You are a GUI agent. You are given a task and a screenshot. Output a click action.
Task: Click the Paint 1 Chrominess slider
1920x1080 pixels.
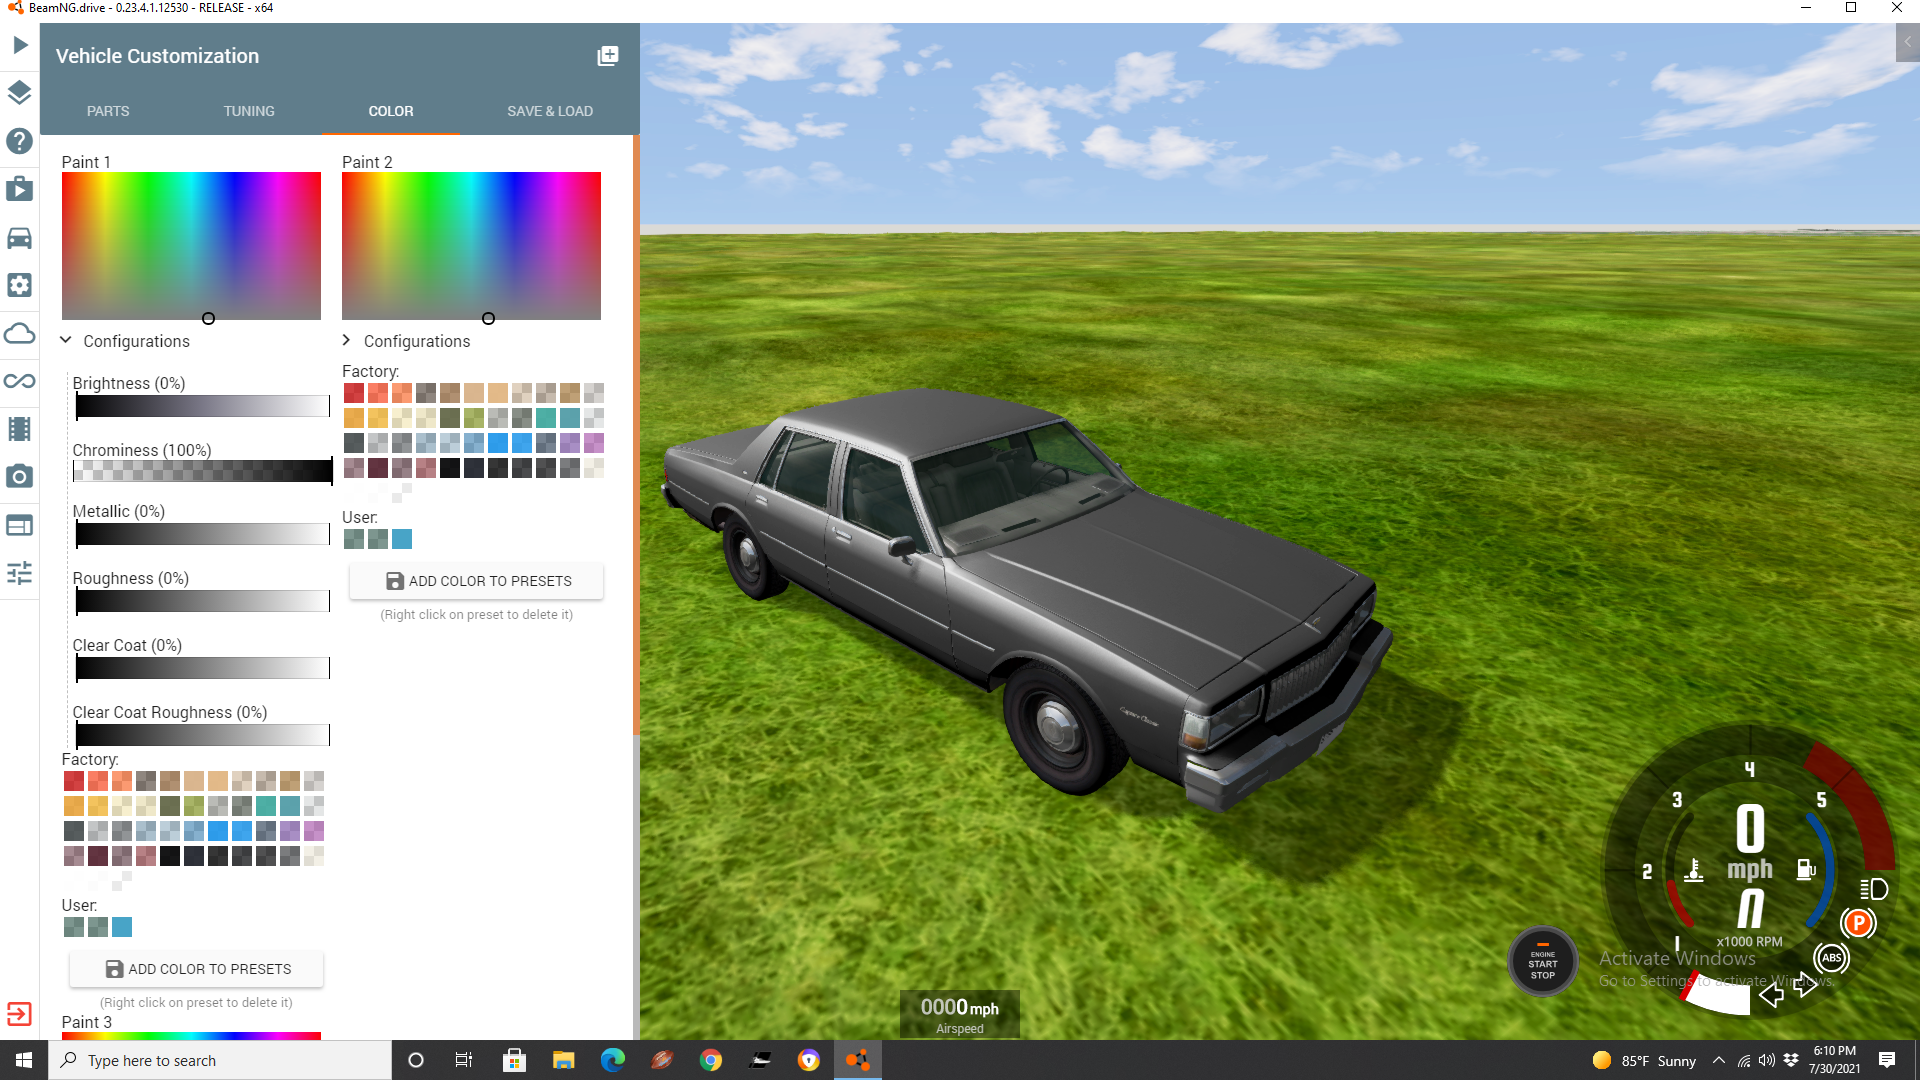(203, 470)
